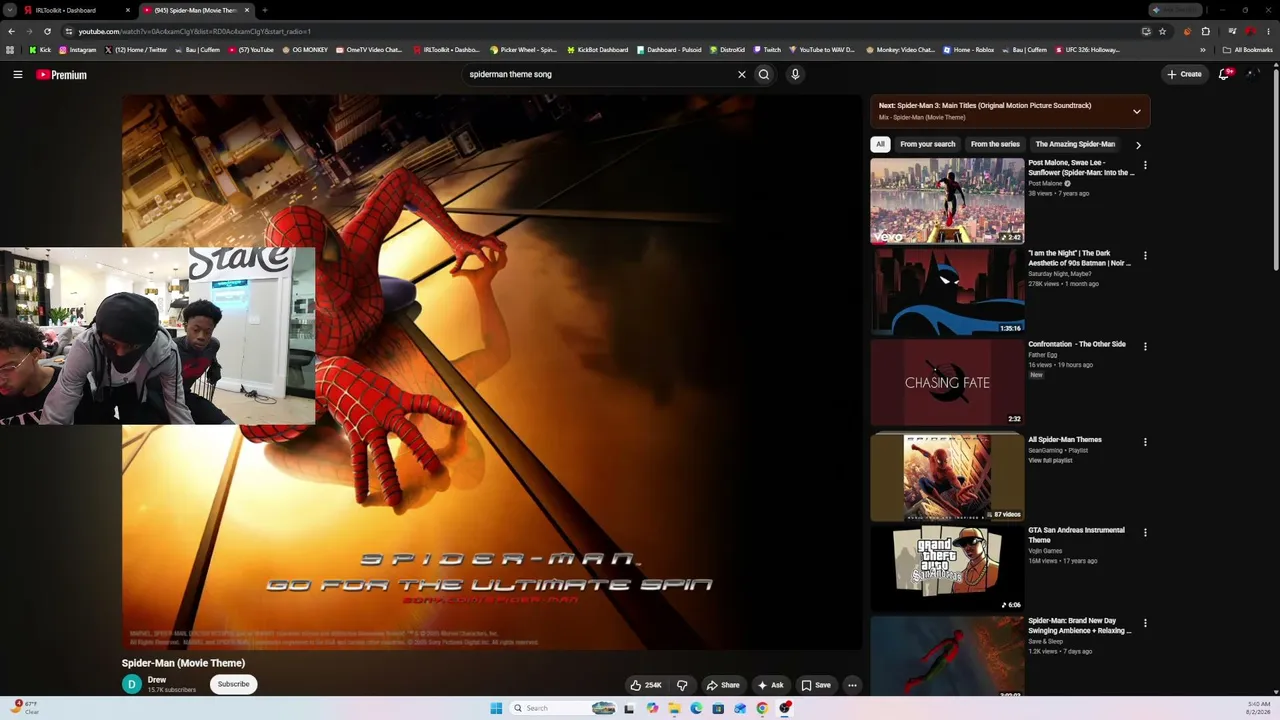The image size is (1280, 720).
Task: Click the Ask button below the video
Action: pos(770,685)
